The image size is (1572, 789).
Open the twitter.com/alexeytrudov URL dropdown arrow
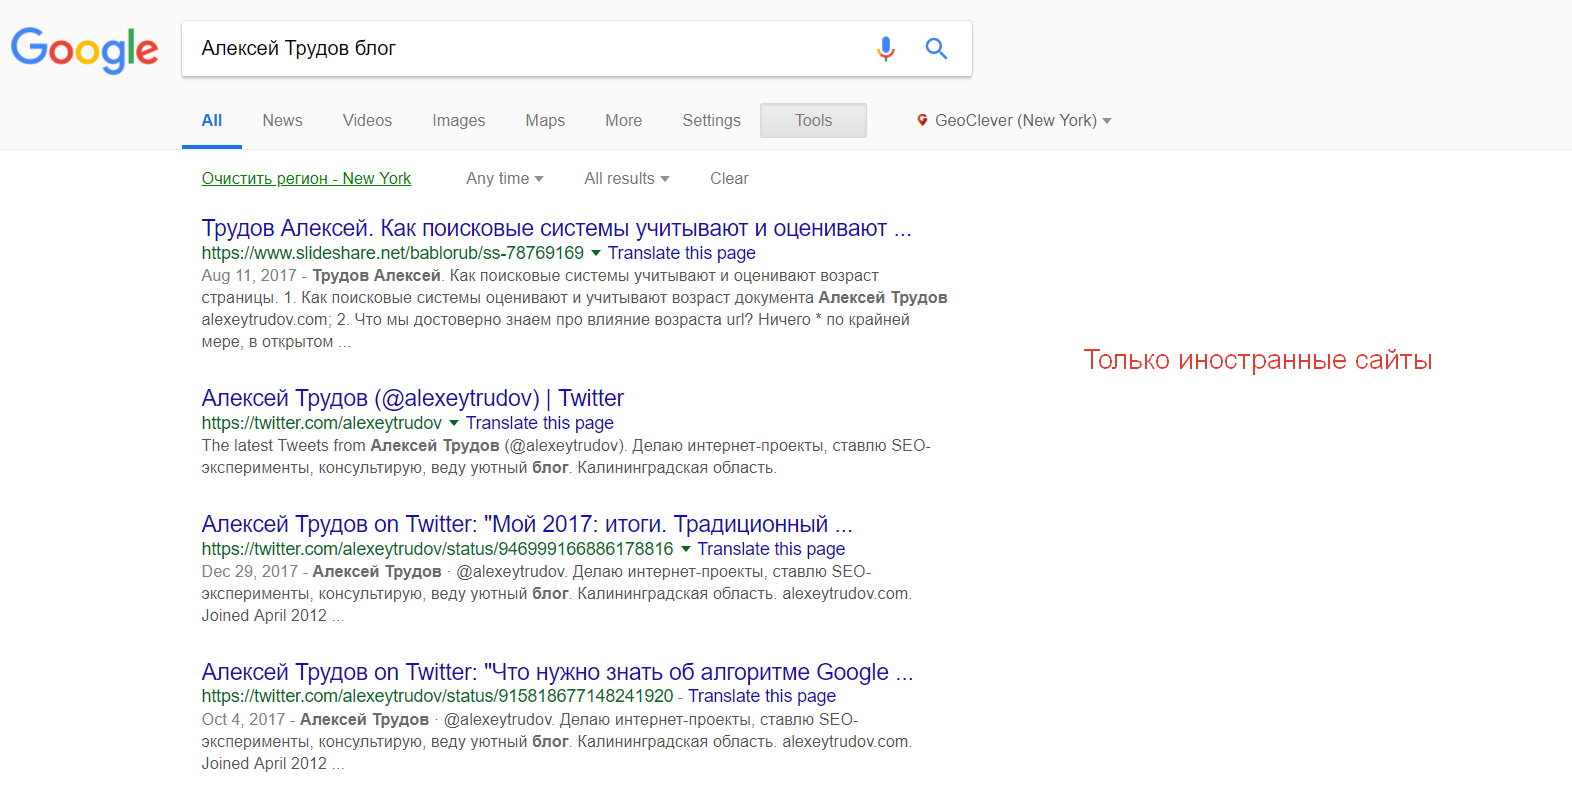tap(454, 423)
